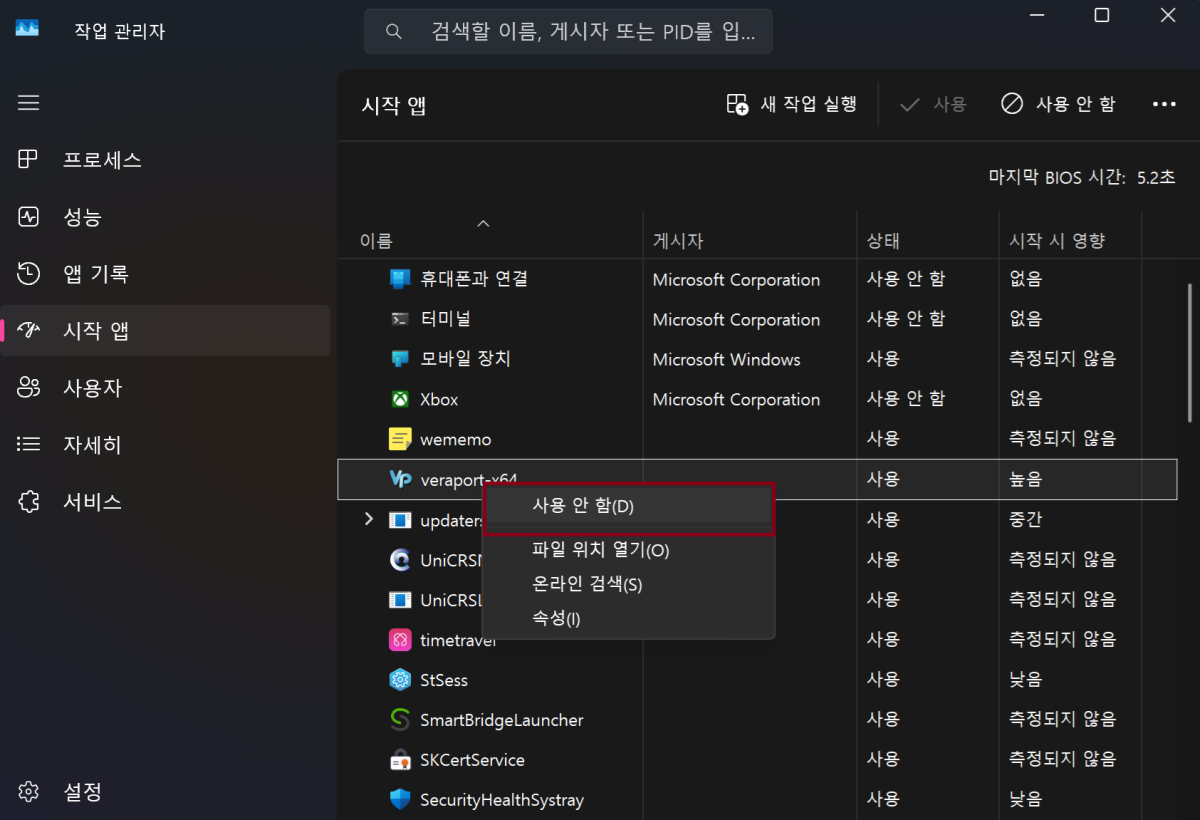Click the Task Manager app icon in title bar

click(27, 29)
